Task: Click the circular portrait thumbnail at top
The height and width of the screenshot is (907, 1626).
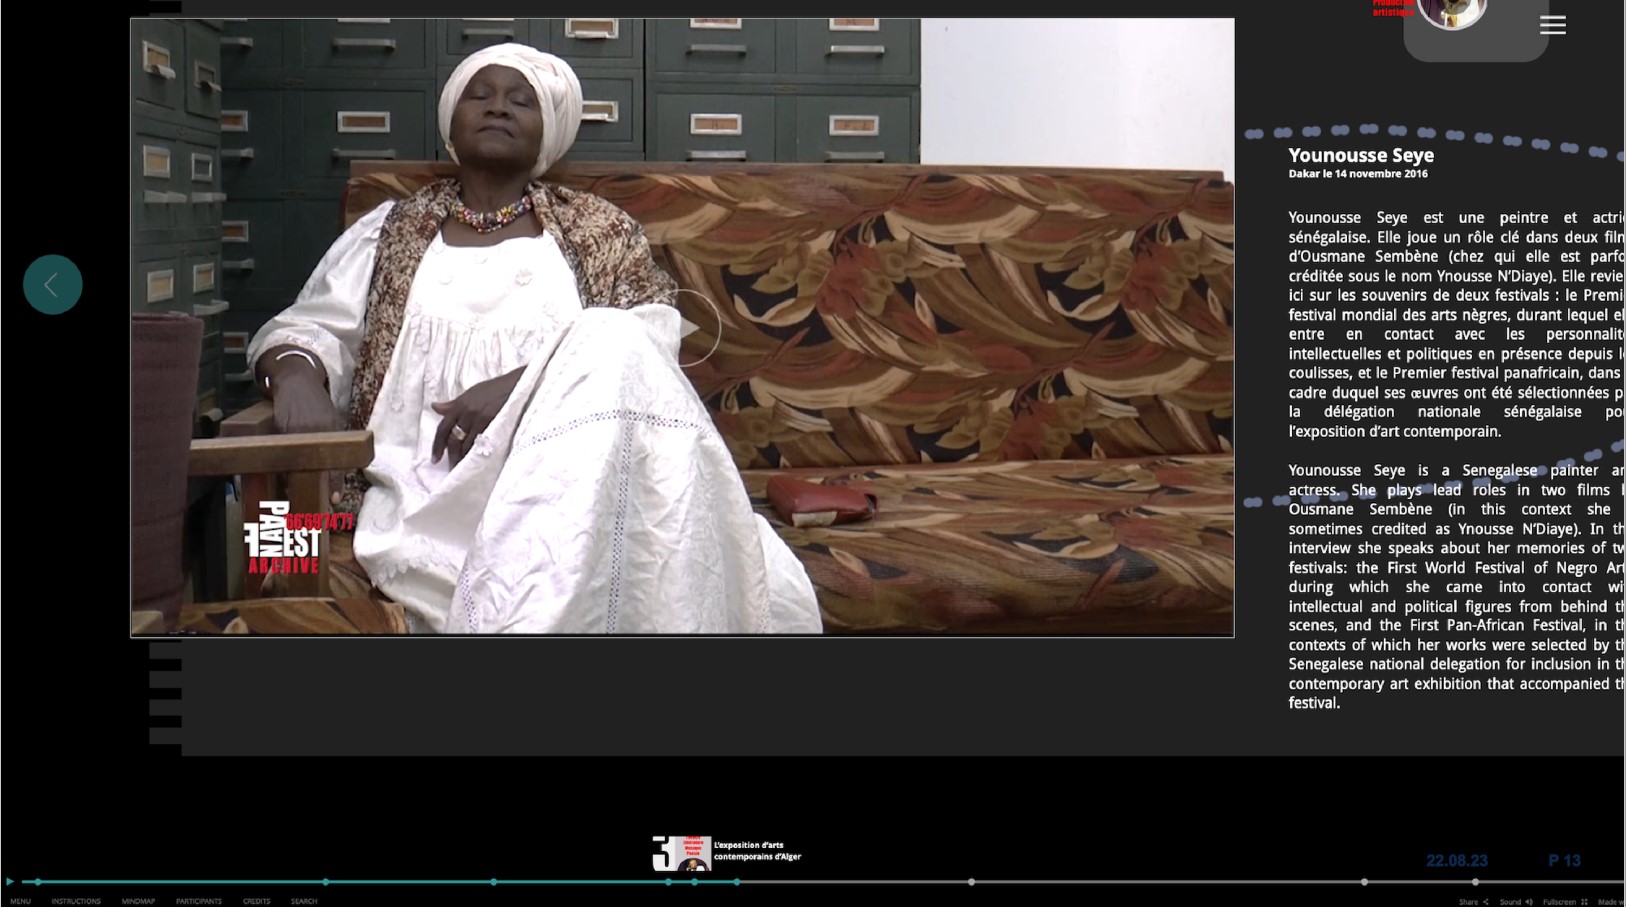Action: coord(1451,12)
